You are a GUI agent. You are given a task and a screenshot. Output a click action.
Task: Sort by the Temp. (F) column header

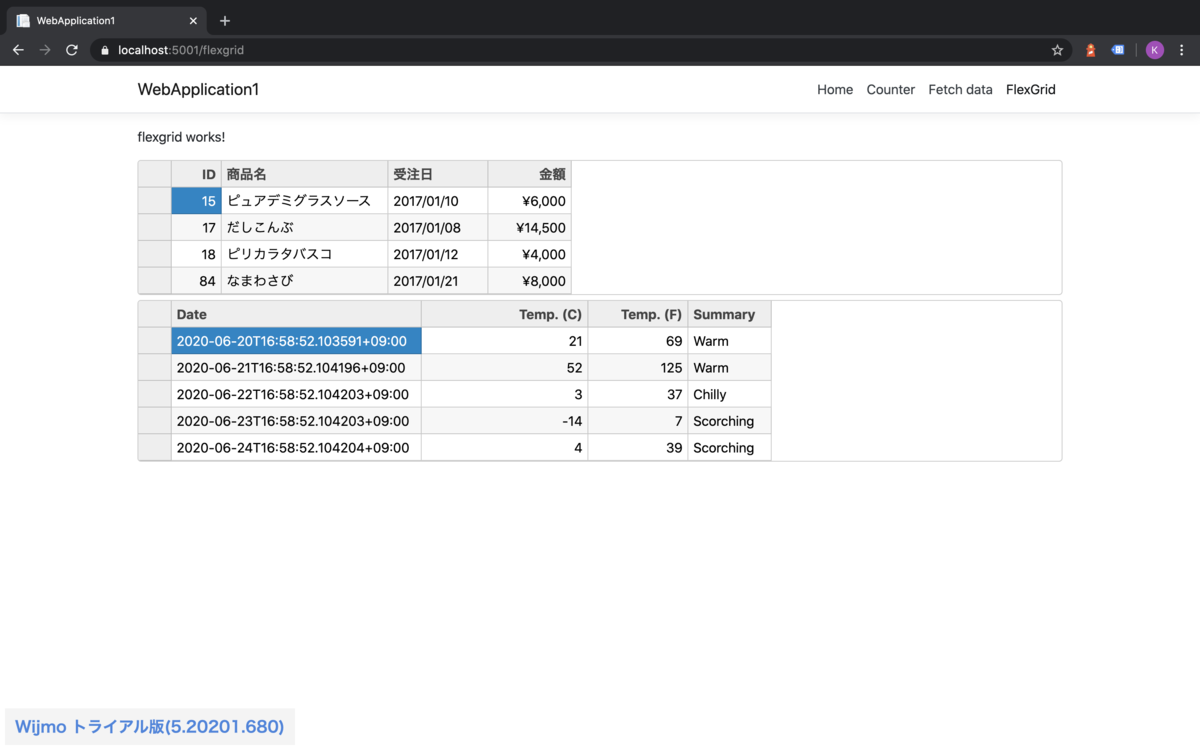click(638, 314)
